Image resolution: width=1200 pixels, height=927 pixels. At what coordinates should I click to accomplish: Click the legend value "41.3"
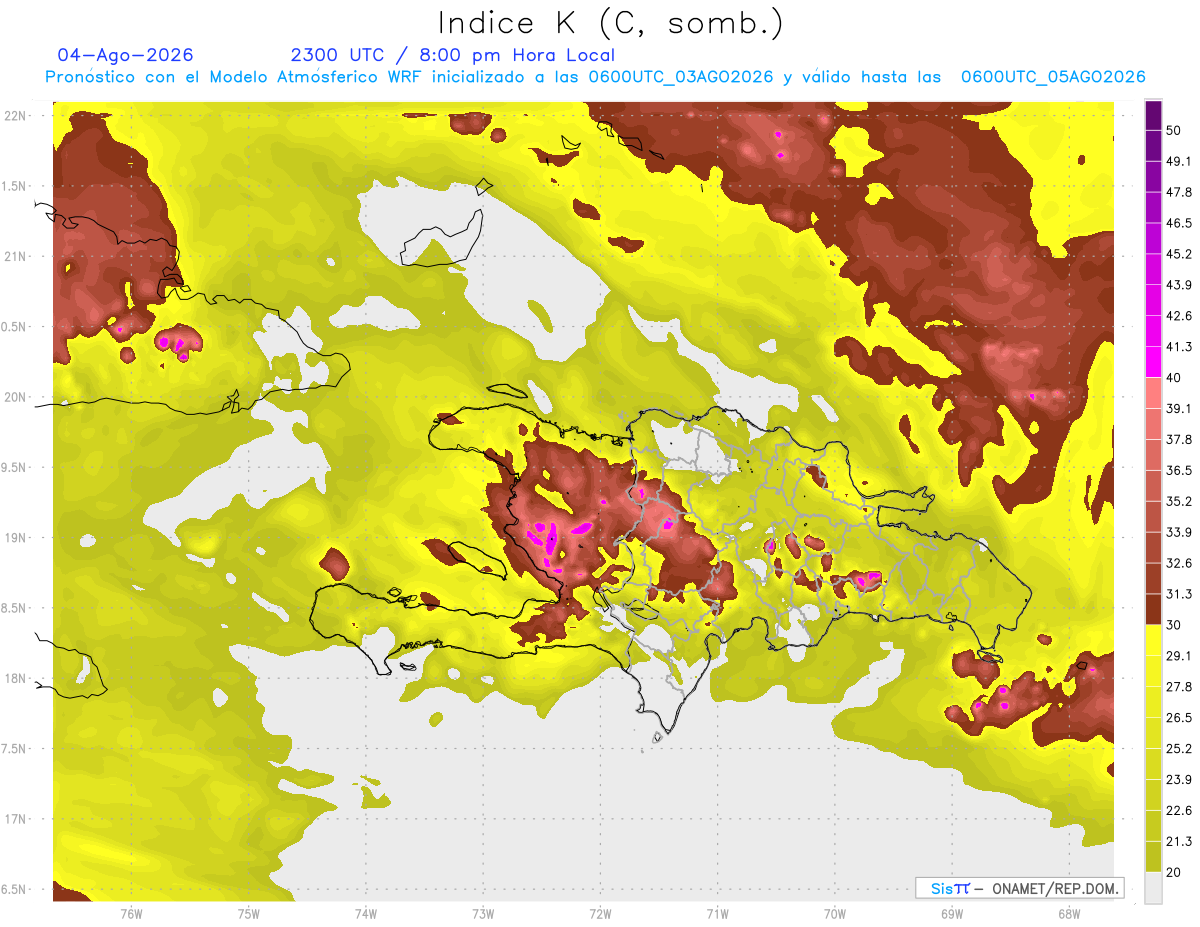pos(1179,347)
